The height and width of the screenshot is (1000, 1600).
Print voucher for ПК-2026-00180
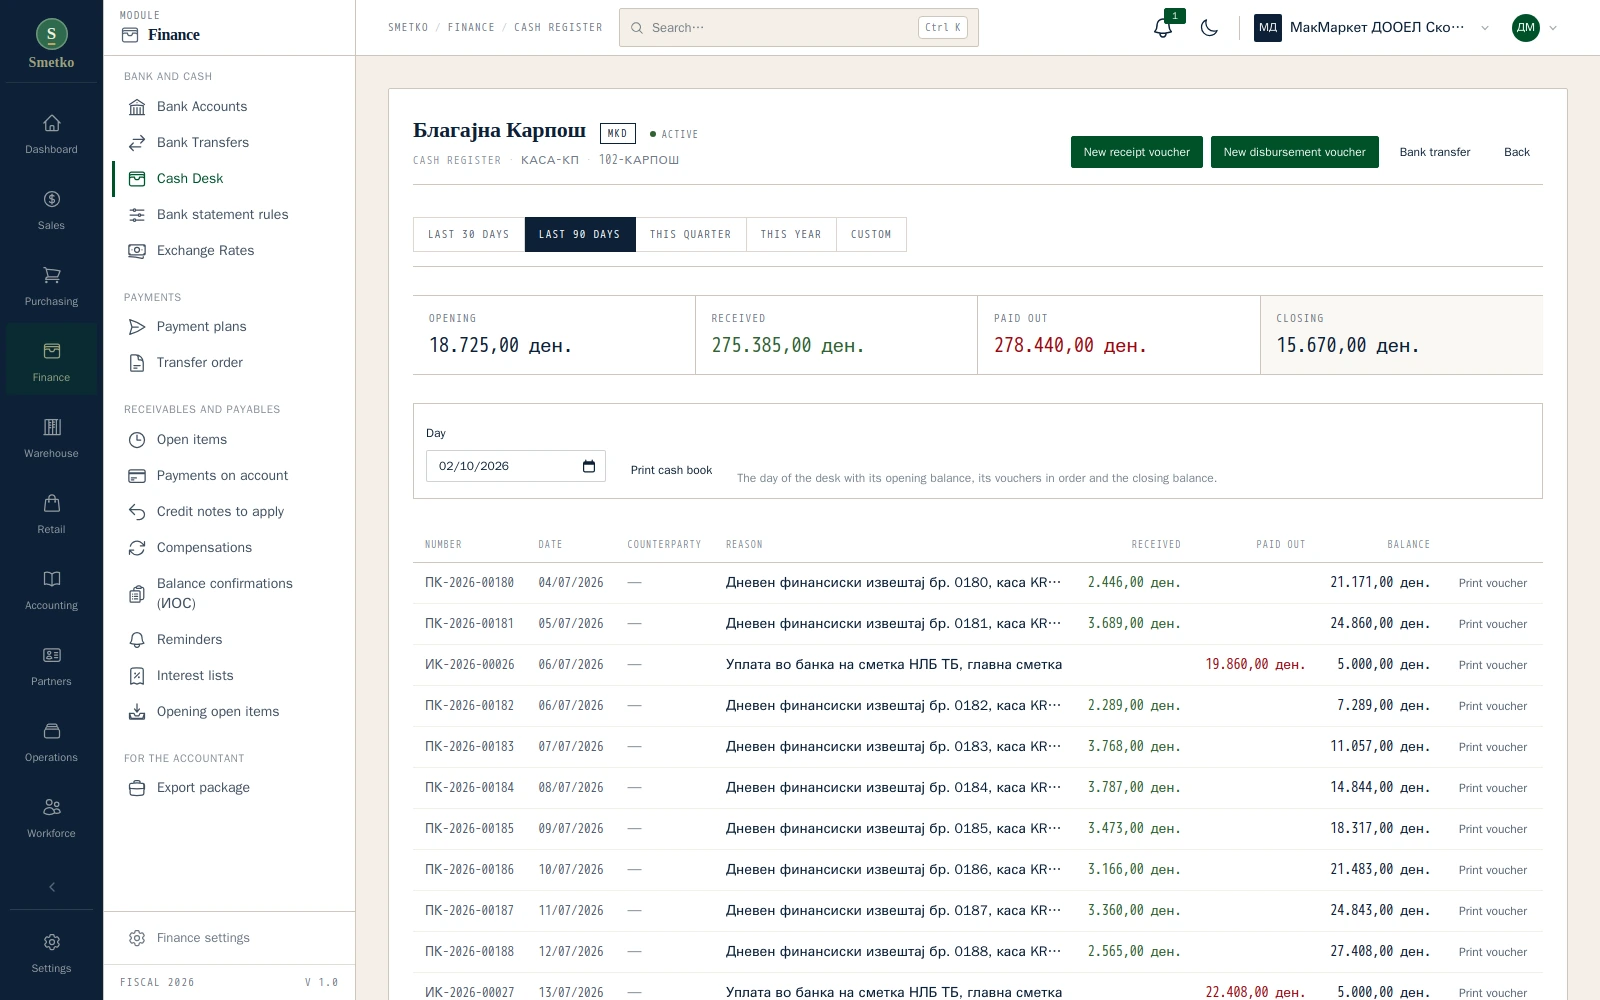point(1493,583)
